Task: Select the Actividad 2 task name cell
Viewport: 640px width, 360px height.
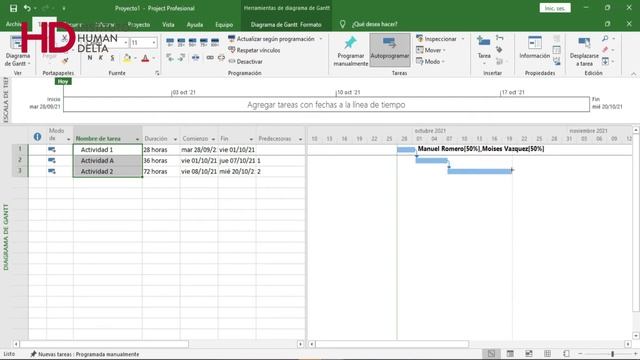Action: coord(108,171)
